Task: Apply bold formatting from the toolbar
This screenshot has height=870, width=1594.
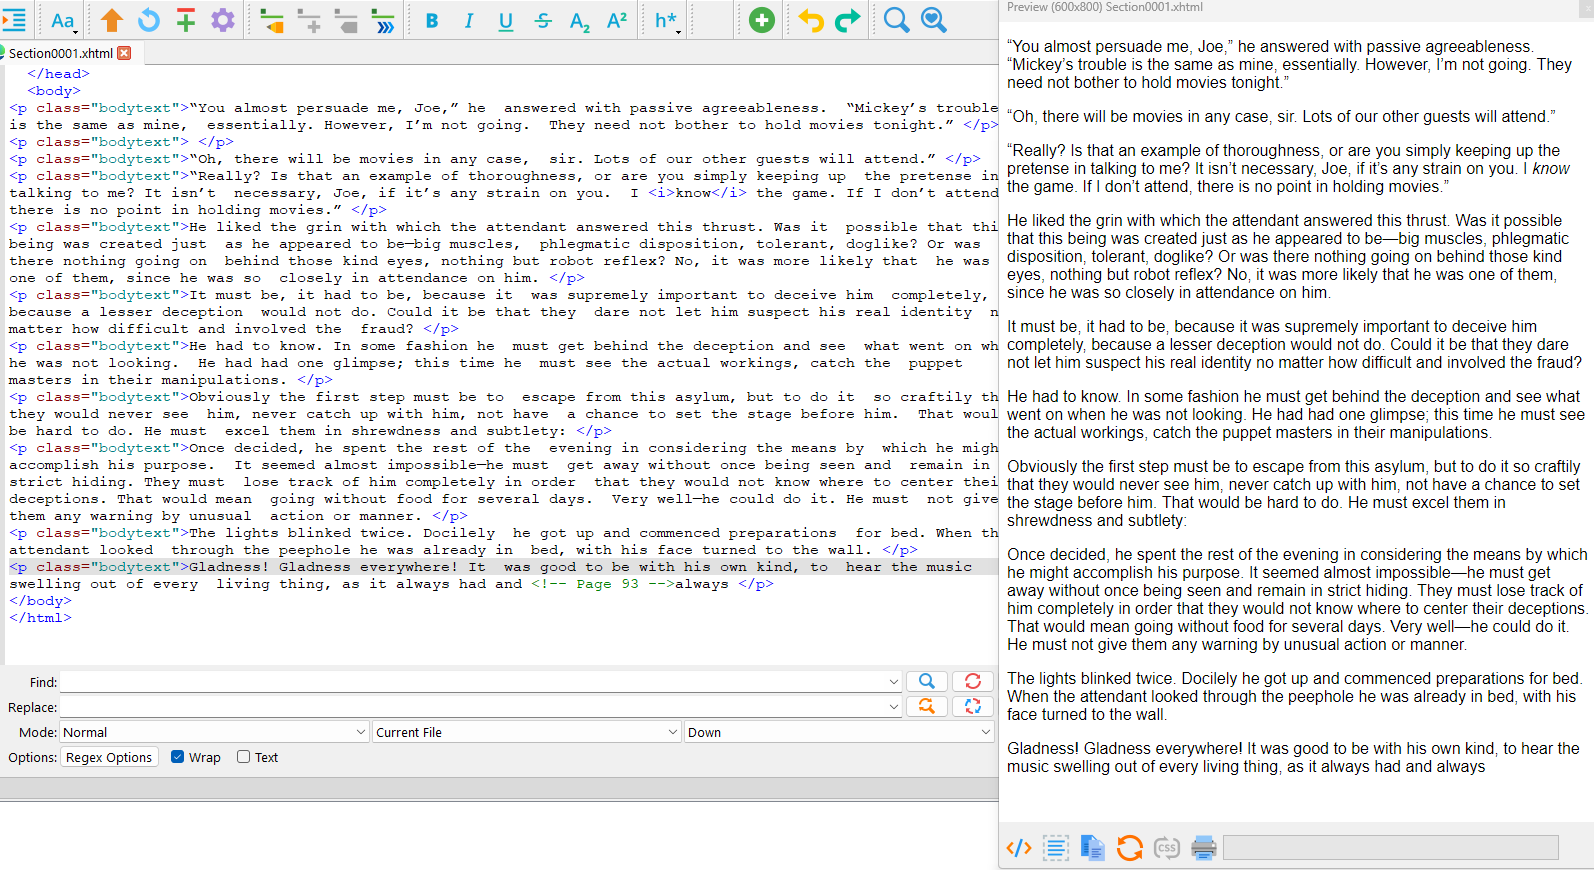Action: [x=432, y=20]
